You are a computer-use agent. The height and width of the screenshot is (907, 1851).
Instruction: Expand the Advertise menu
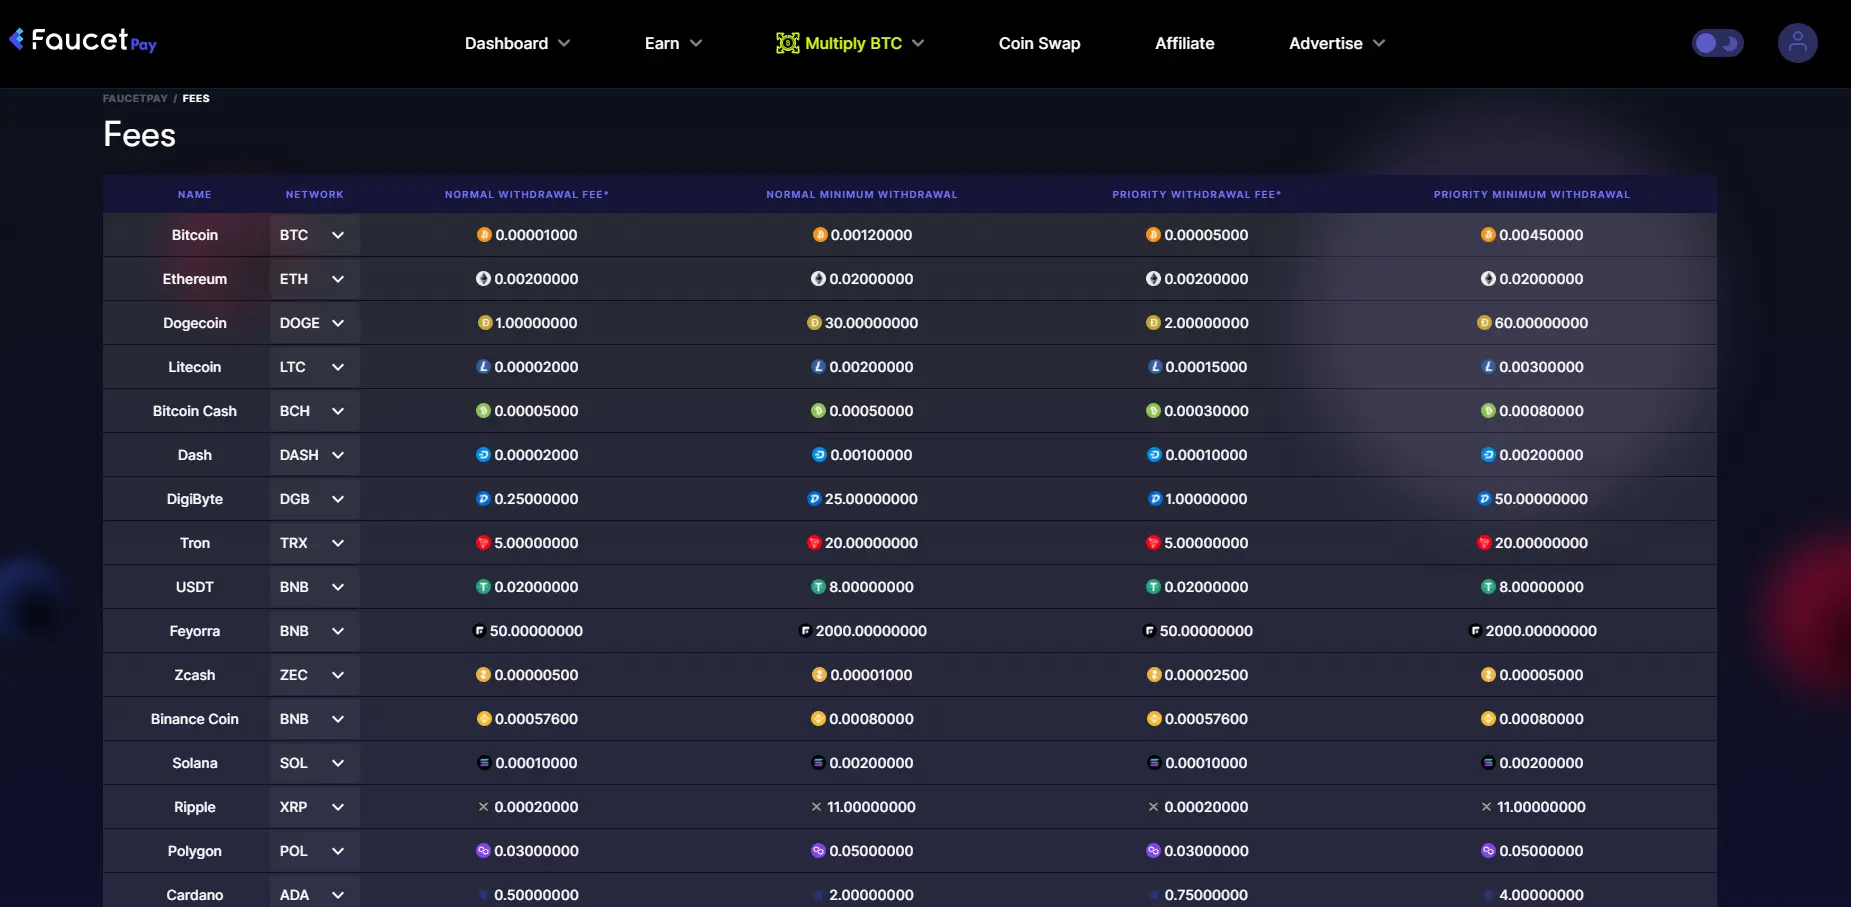click(x=1336, y=43)
